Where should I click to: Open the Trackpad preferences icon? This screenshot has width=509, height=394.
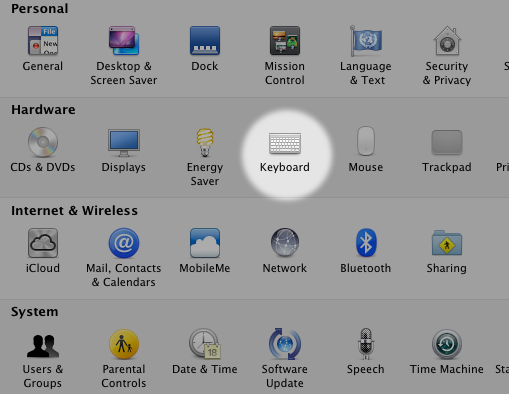click(x=447, y=142)
